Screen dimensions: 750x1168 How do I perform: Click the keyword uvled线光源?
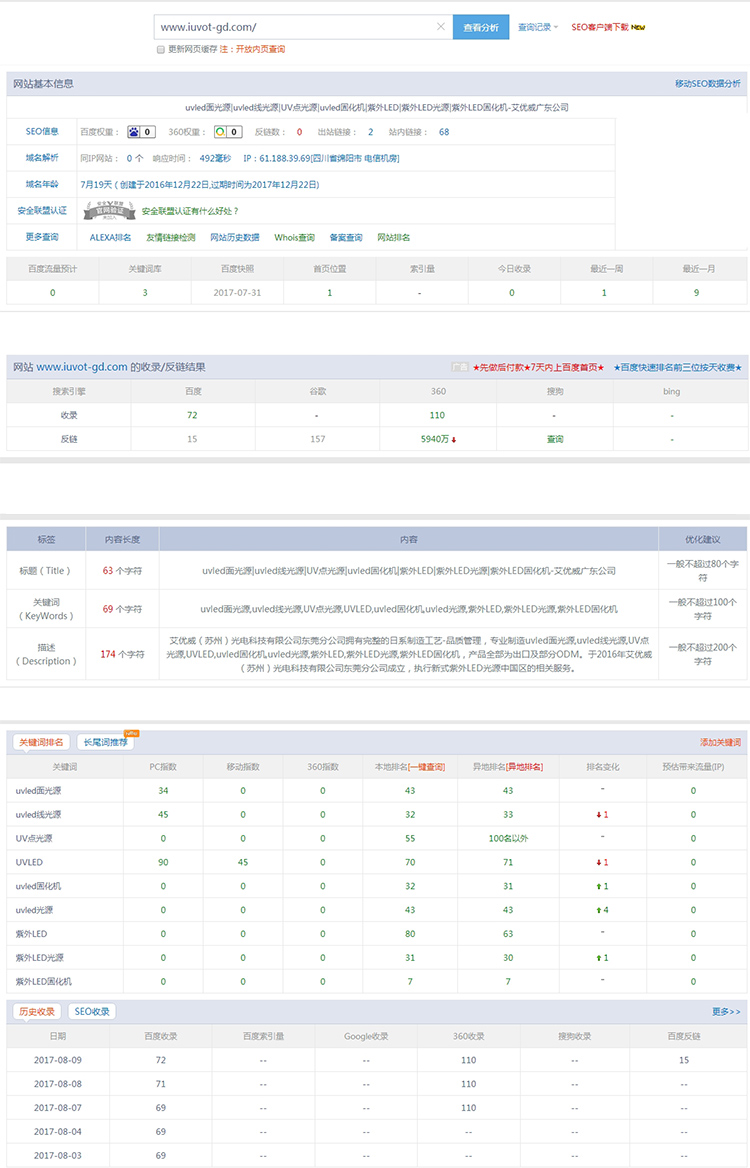click(39, 815)
